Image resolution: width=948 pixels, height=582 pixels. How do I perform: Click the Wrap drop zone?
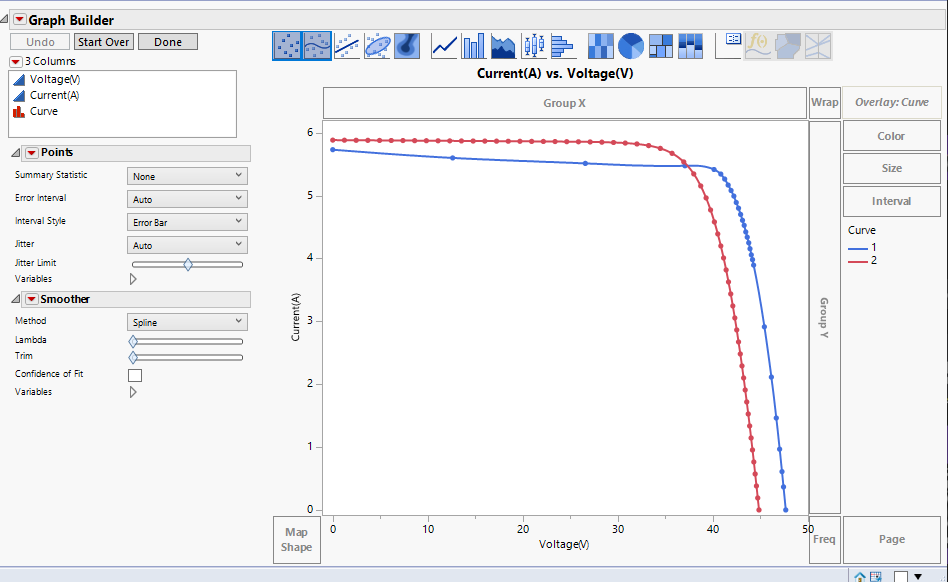(825, 102)
